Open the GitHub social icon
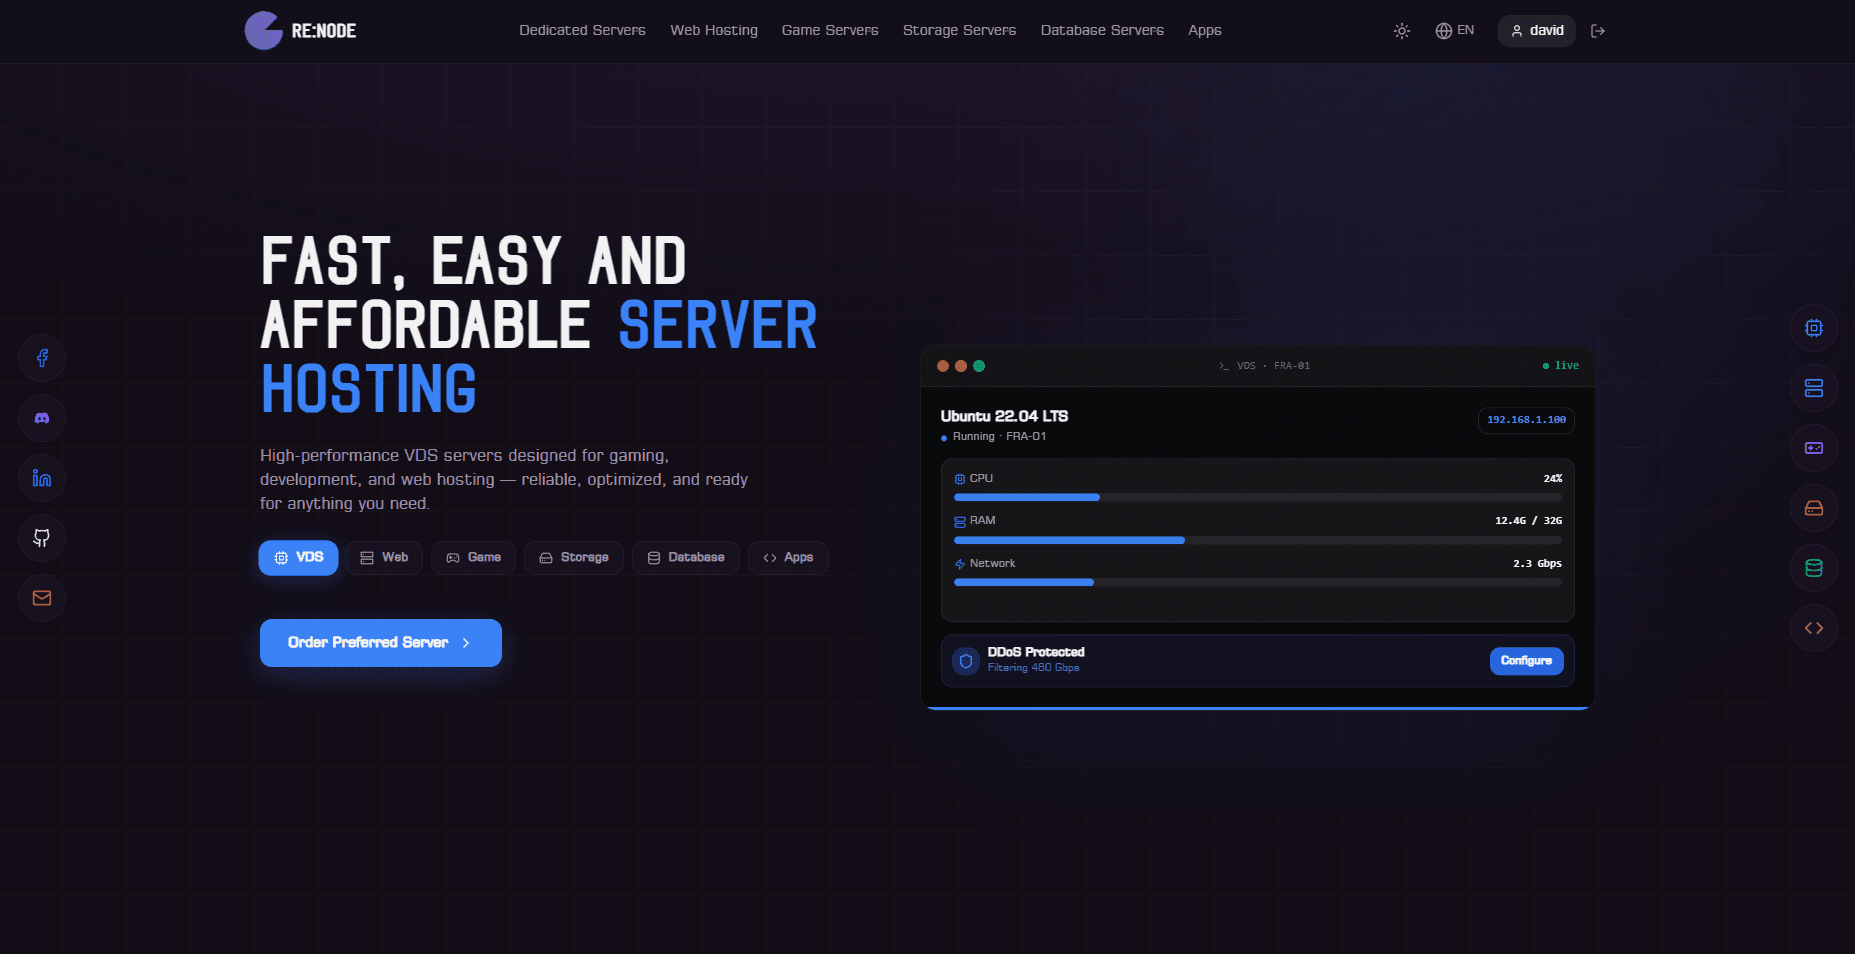Image resolution: width=1855 pixels, height=954 pixels. pos(42,538)
